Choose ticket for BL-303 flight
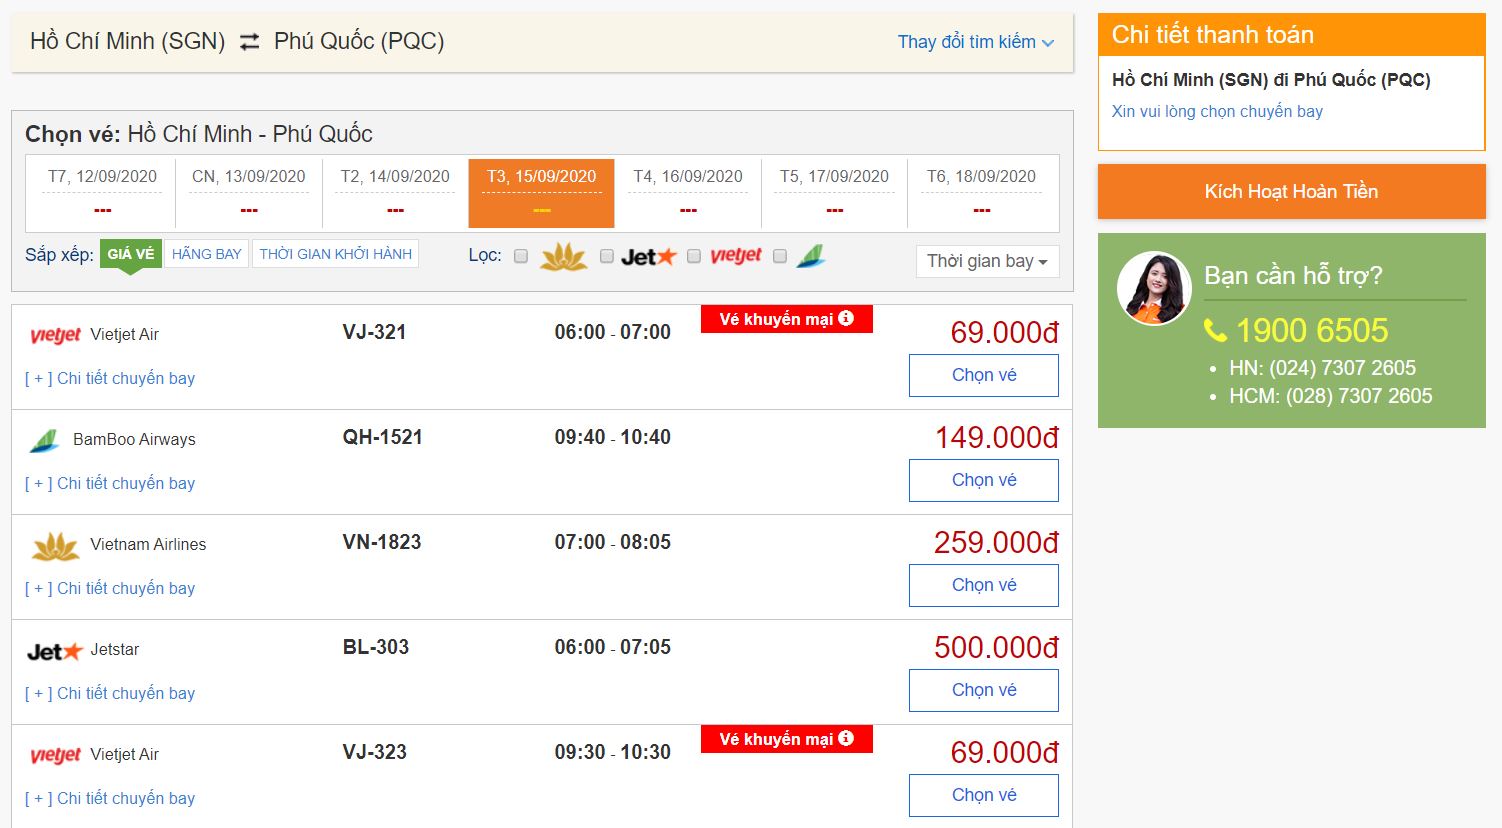Screen dimensions: 1502x828 click(x=984, y=690)
